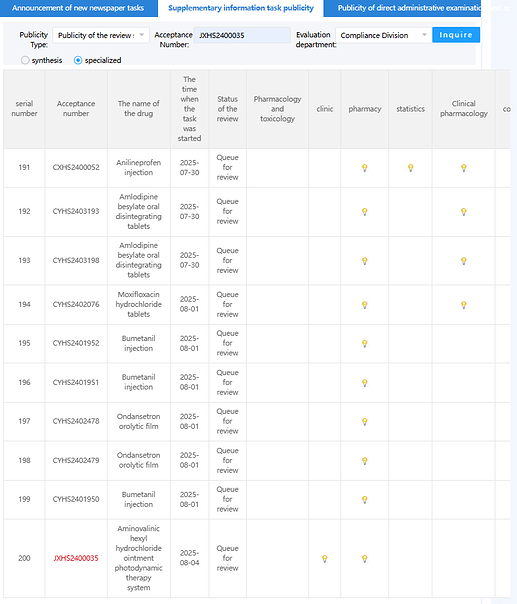Image resolution: width=517 pixels, height=604 pixels.
Task: Click the pharmacy bulb icon for Moxifloxacin tablets
Action: 364,305
